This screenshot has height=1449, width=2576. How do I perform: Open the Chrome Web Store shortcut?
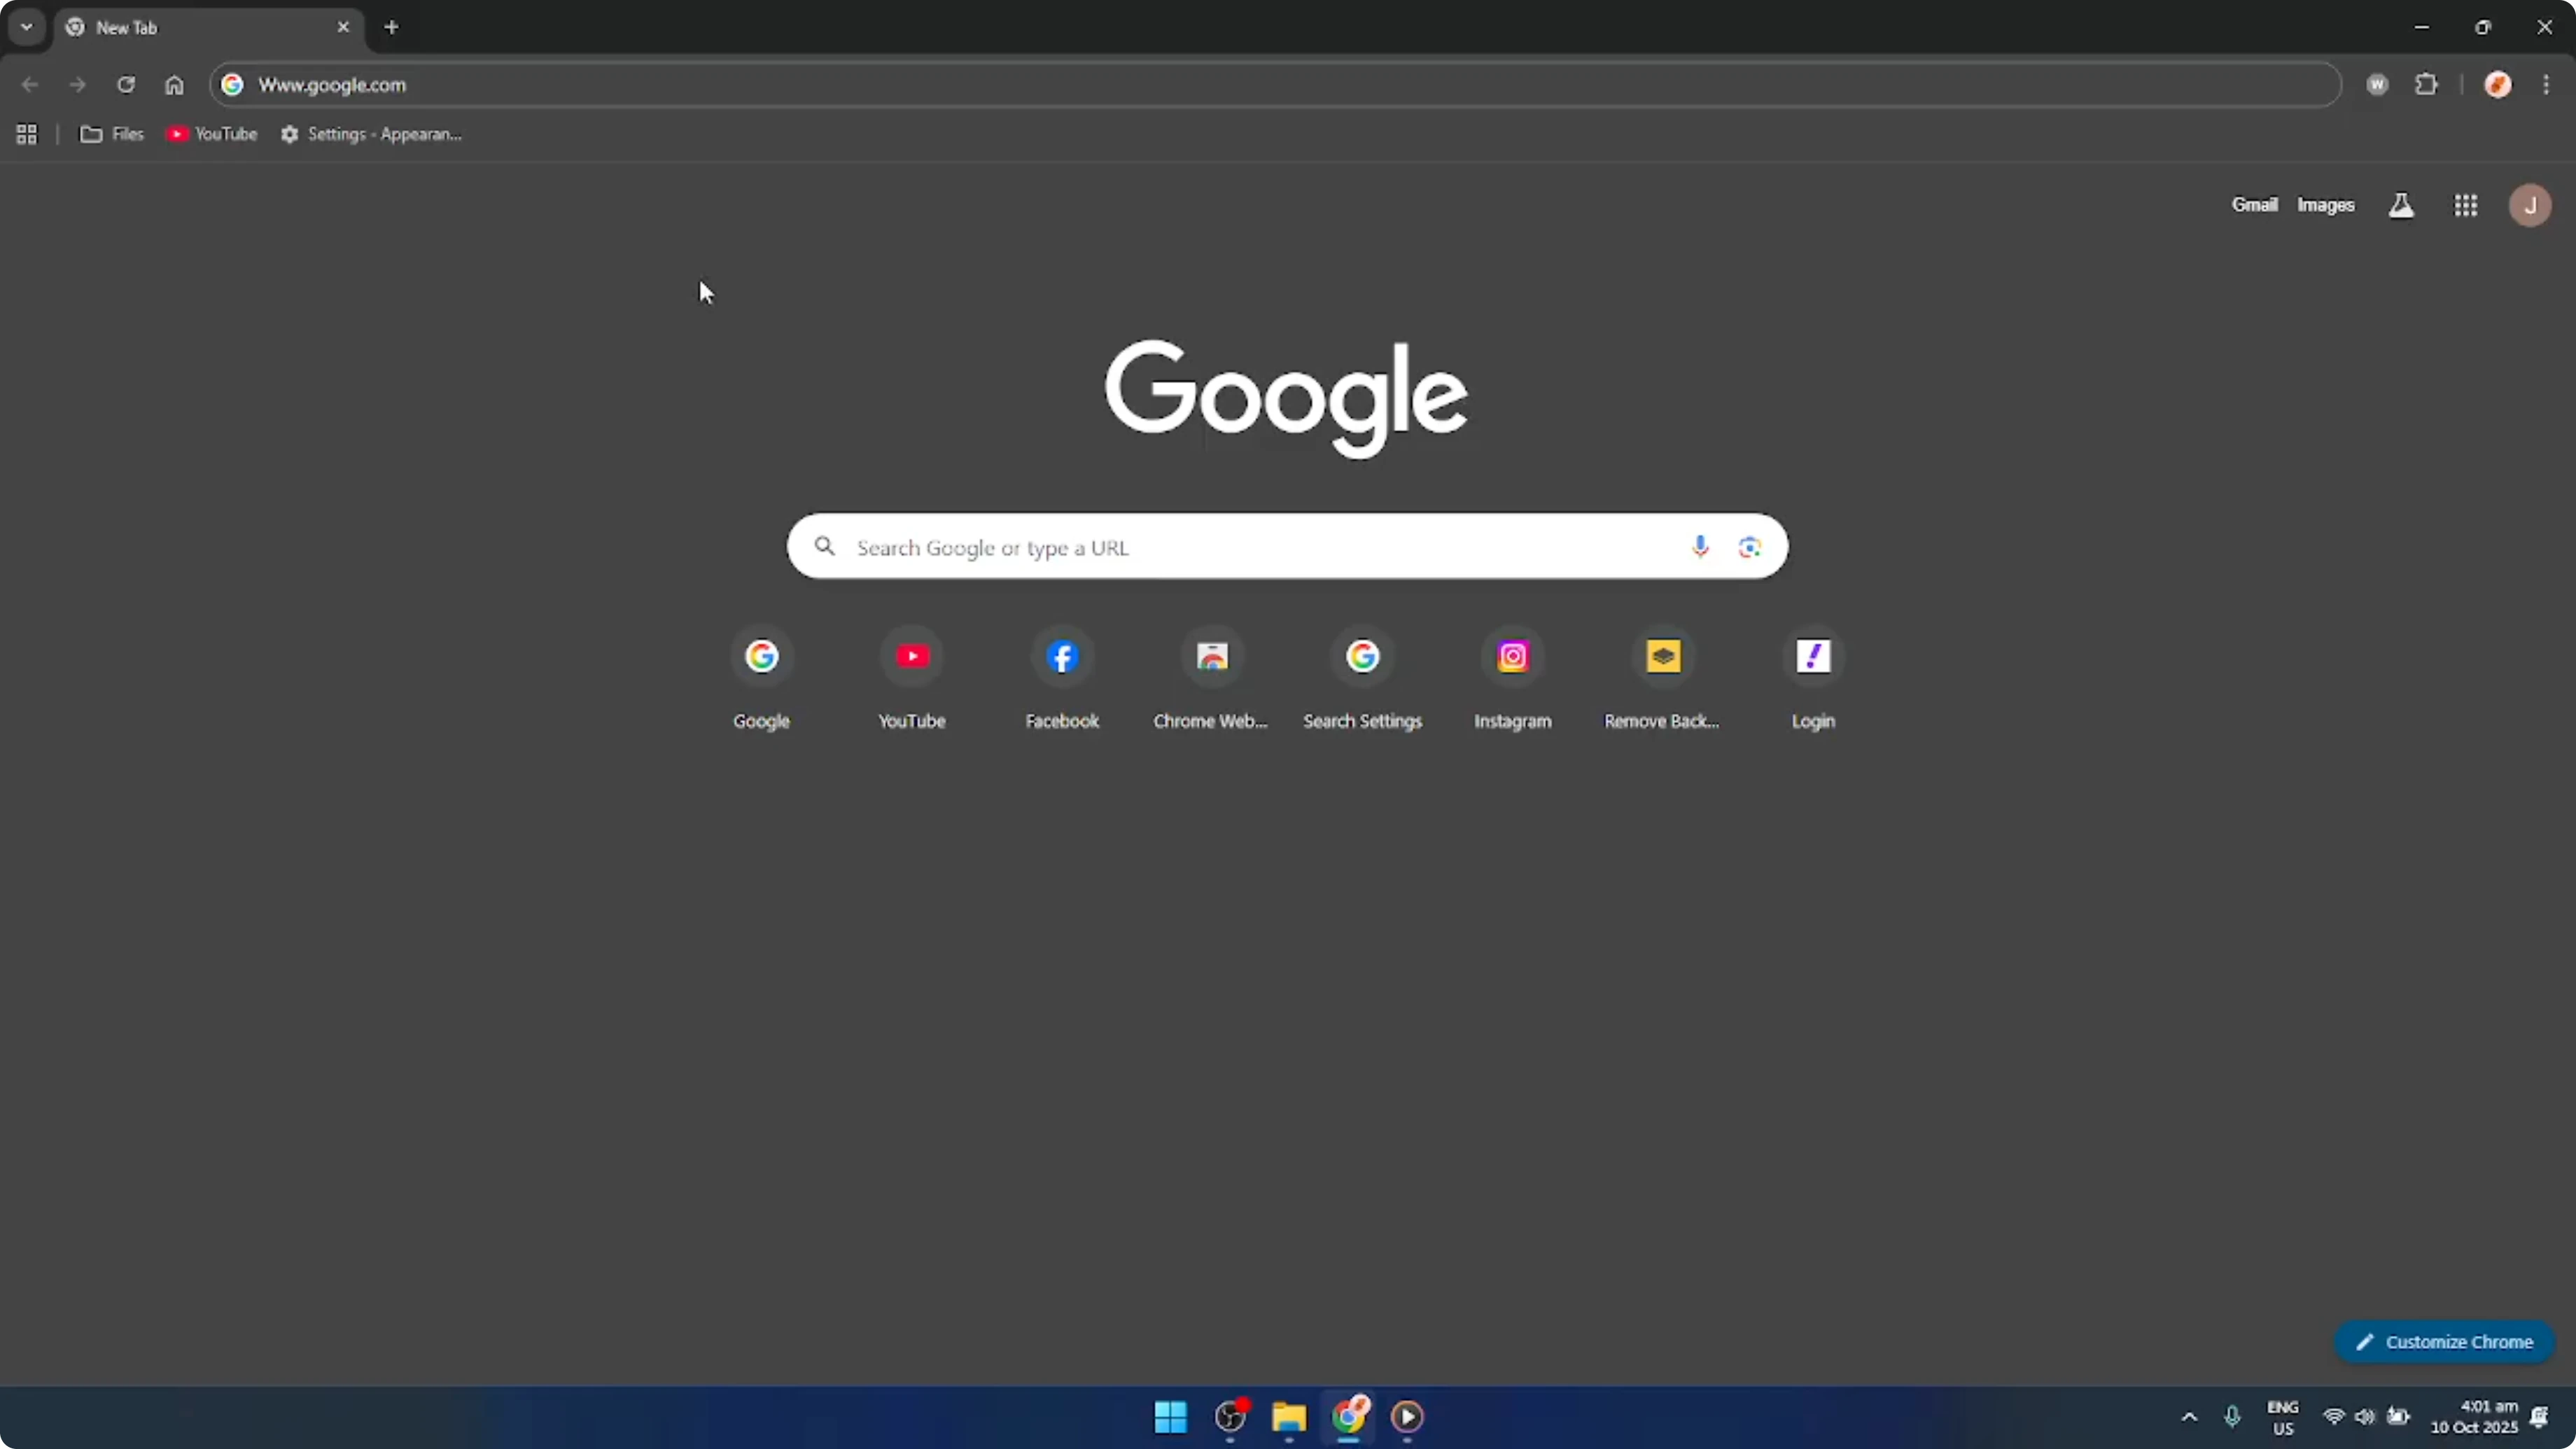click(x=1212, y=680)
